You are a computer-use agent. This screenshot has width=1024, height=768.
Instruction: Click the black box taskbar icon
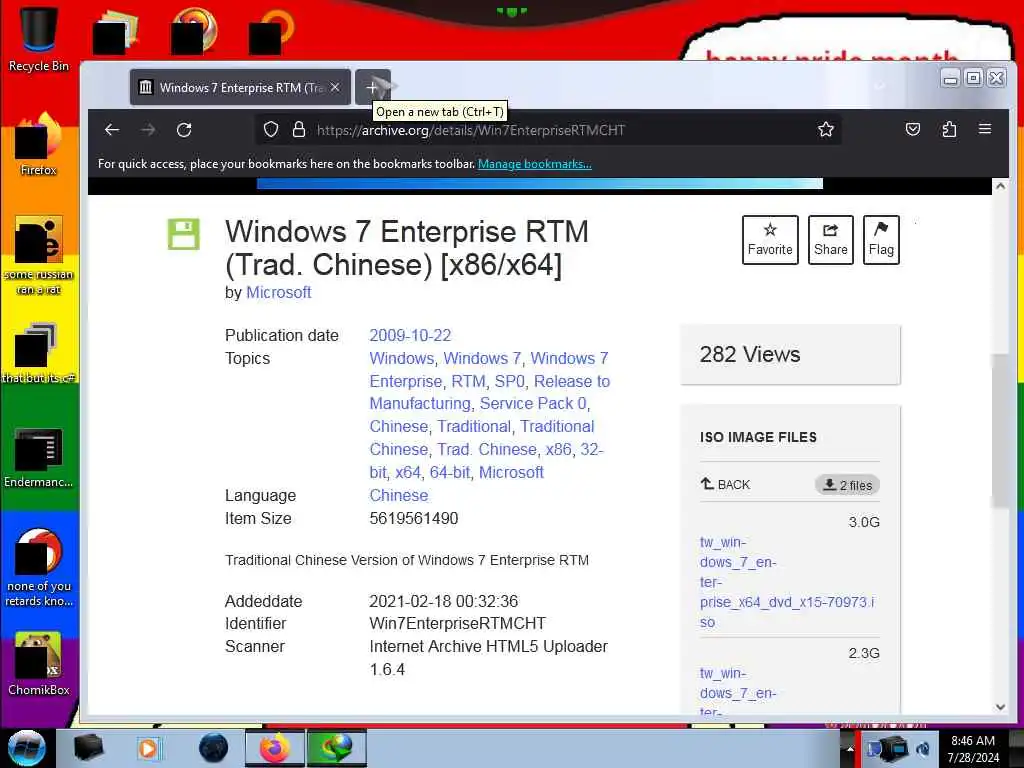tap(88, 748)
